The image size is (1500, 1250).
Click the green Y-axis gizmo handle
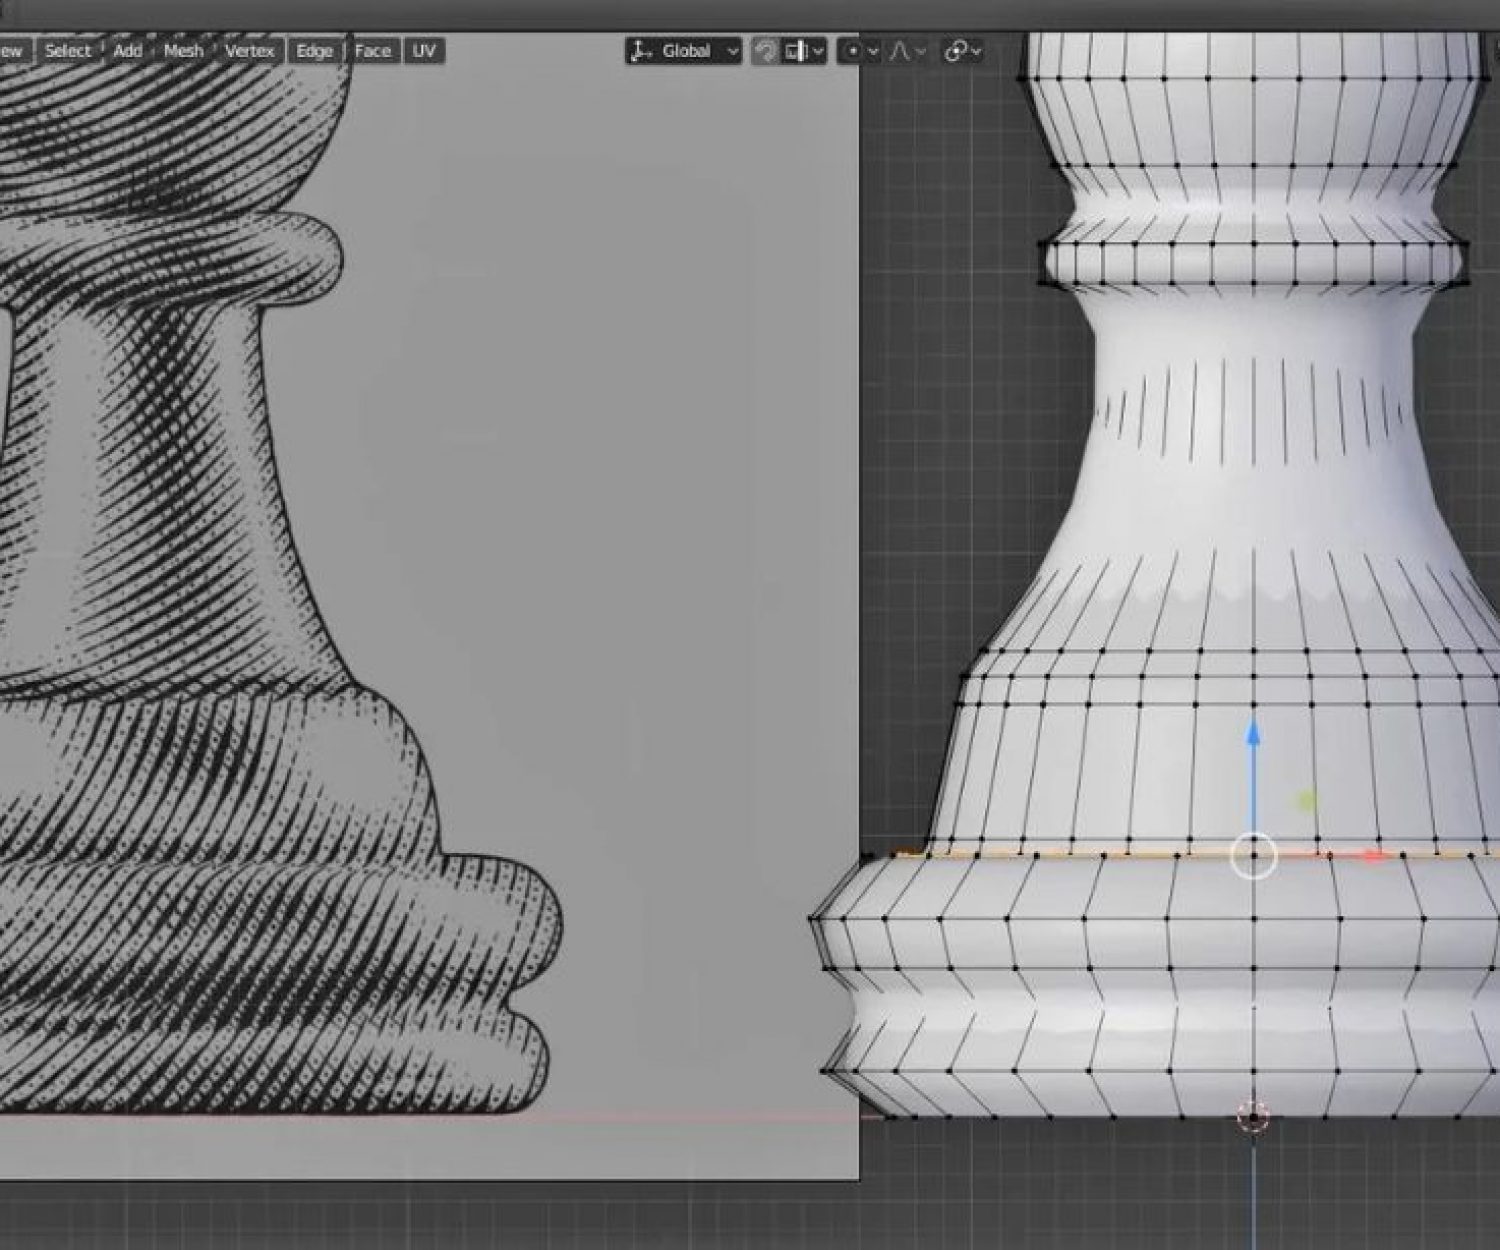pos(1306,800)
